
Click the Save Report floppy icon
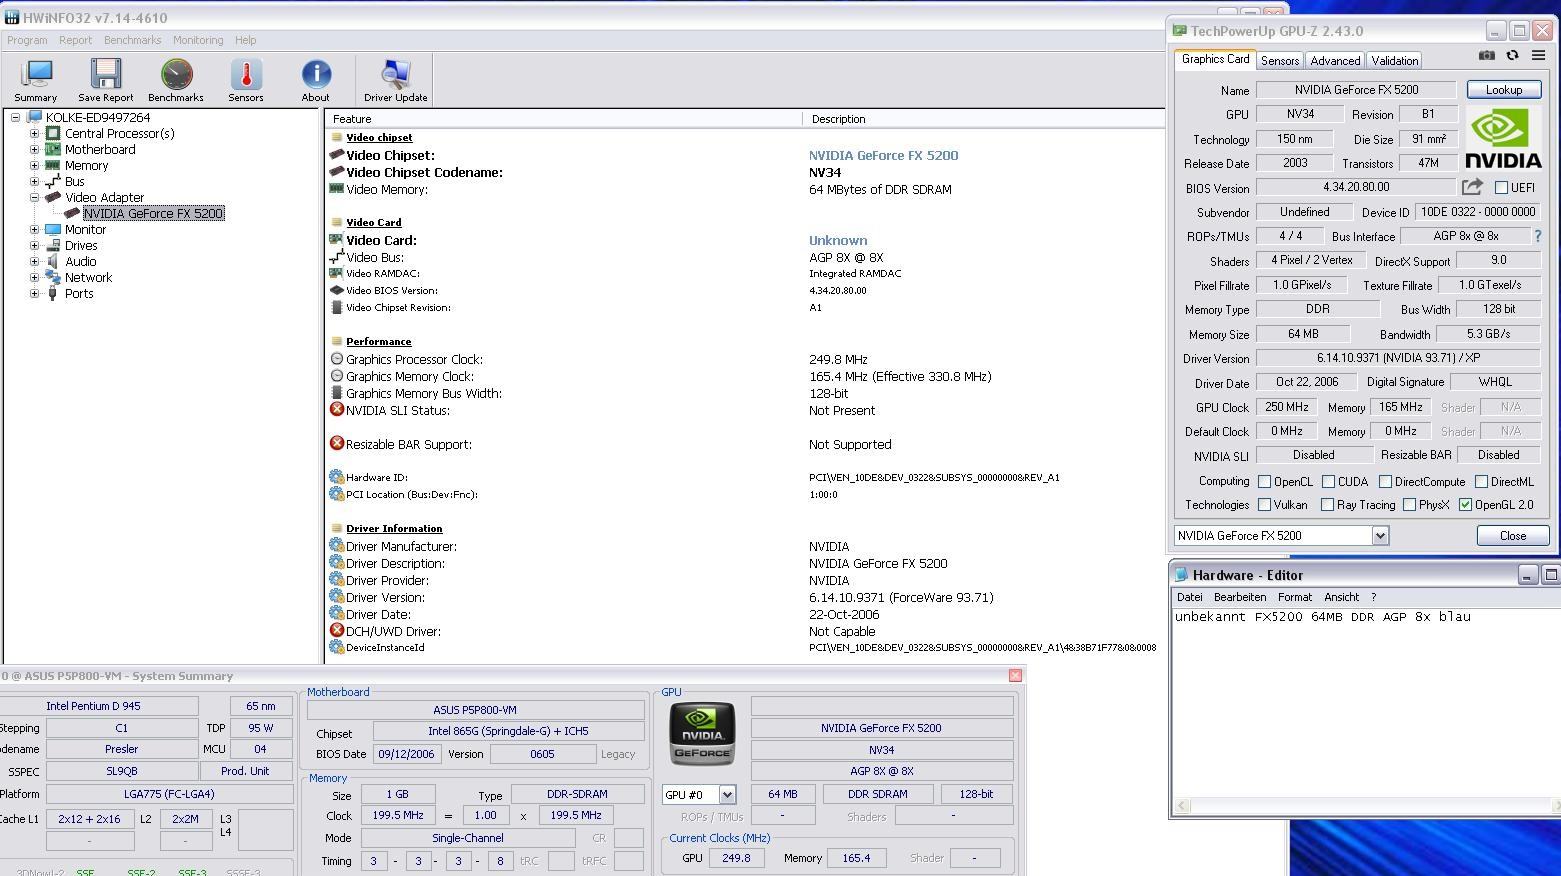click(105, 80)
